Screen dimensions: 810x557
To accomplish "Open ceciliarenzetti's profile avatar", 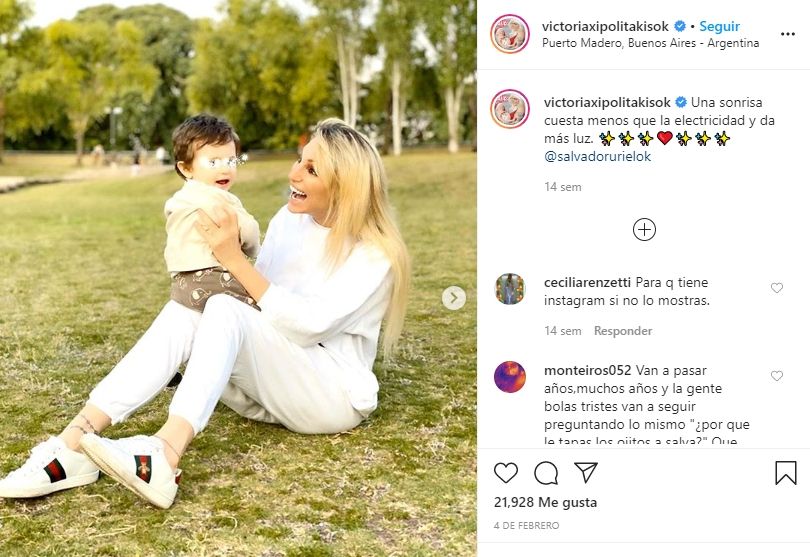I will (x=510, y=289).
